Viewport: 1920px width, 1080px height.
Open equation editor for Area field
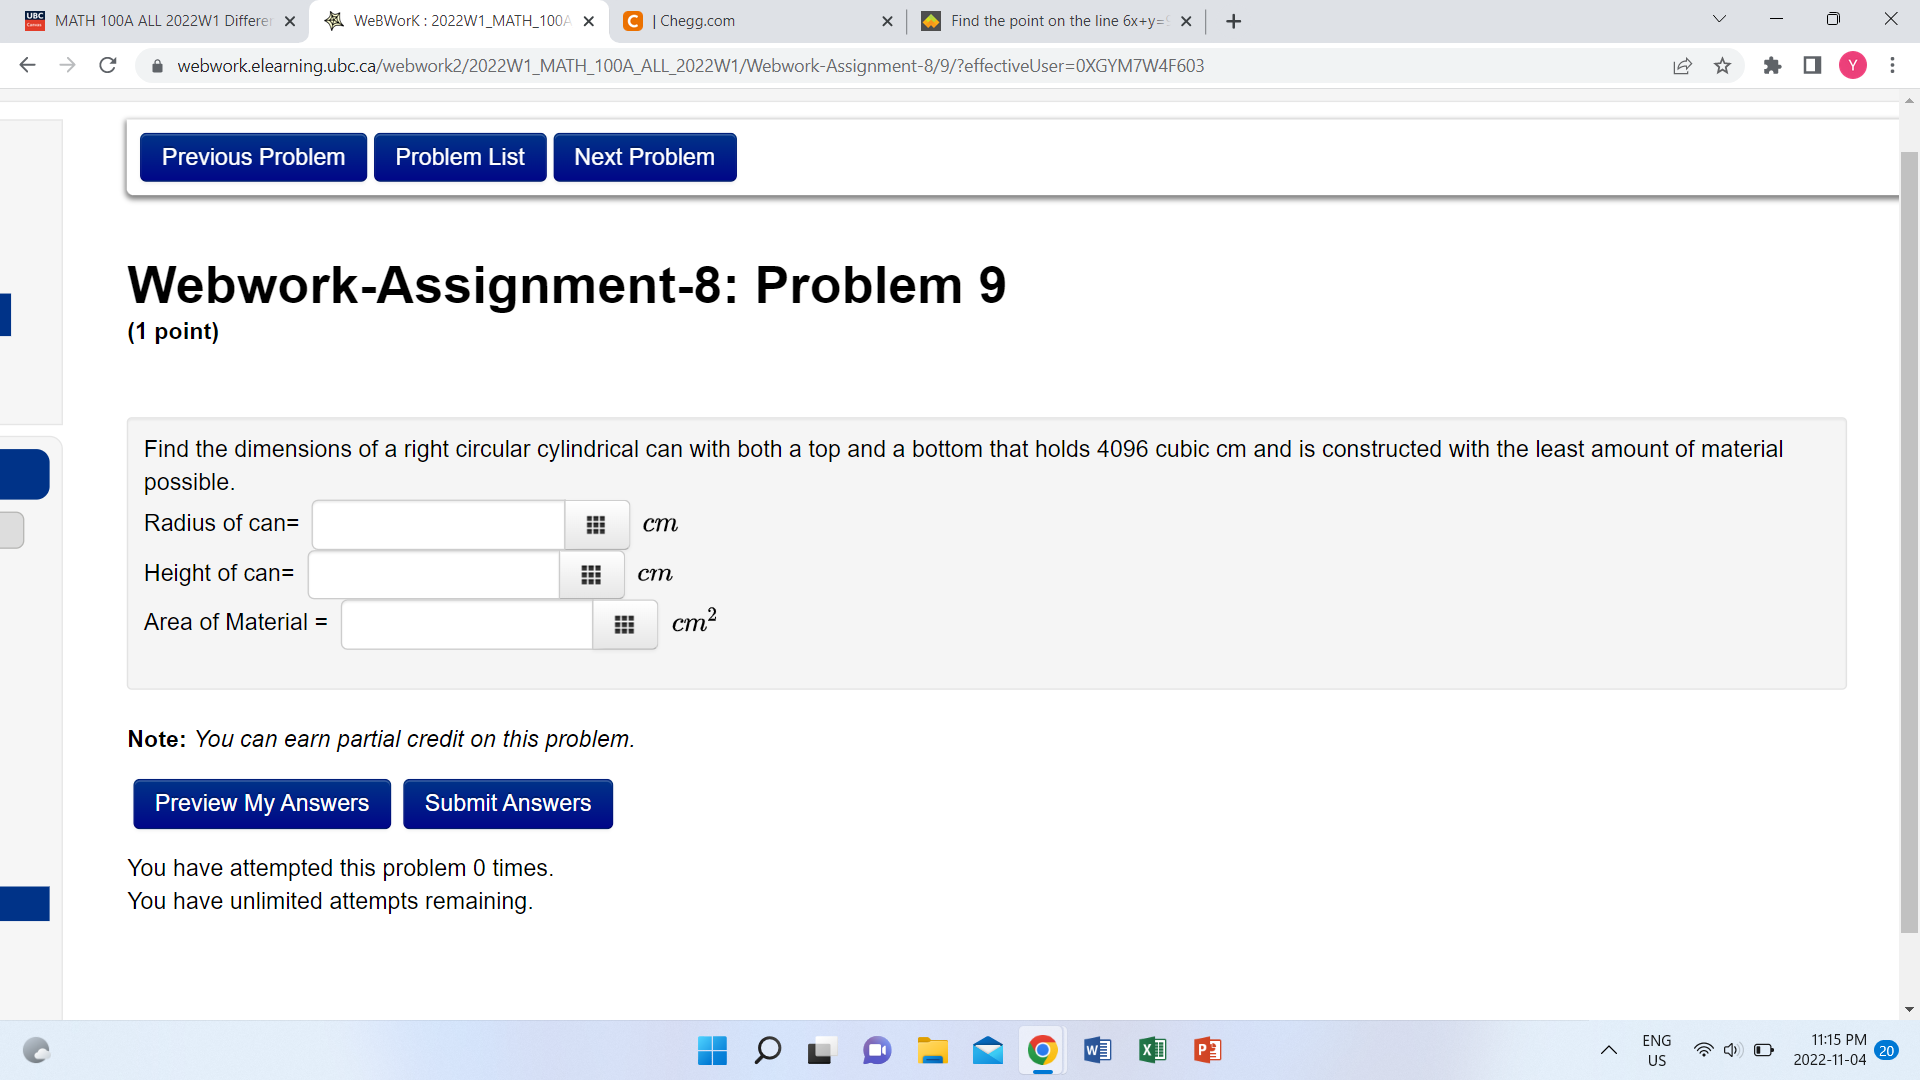point(624,625)
